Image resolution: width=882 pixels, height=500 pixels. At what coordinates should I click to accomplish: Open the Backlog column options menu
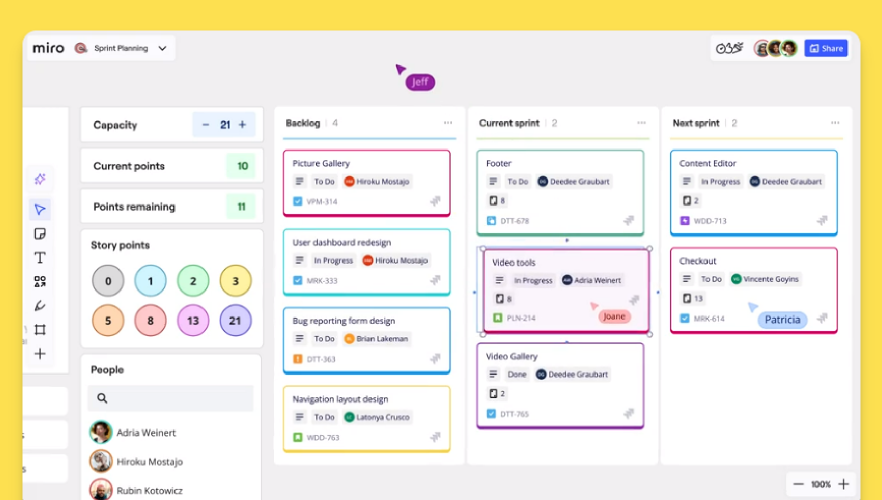tap(447, 123)
